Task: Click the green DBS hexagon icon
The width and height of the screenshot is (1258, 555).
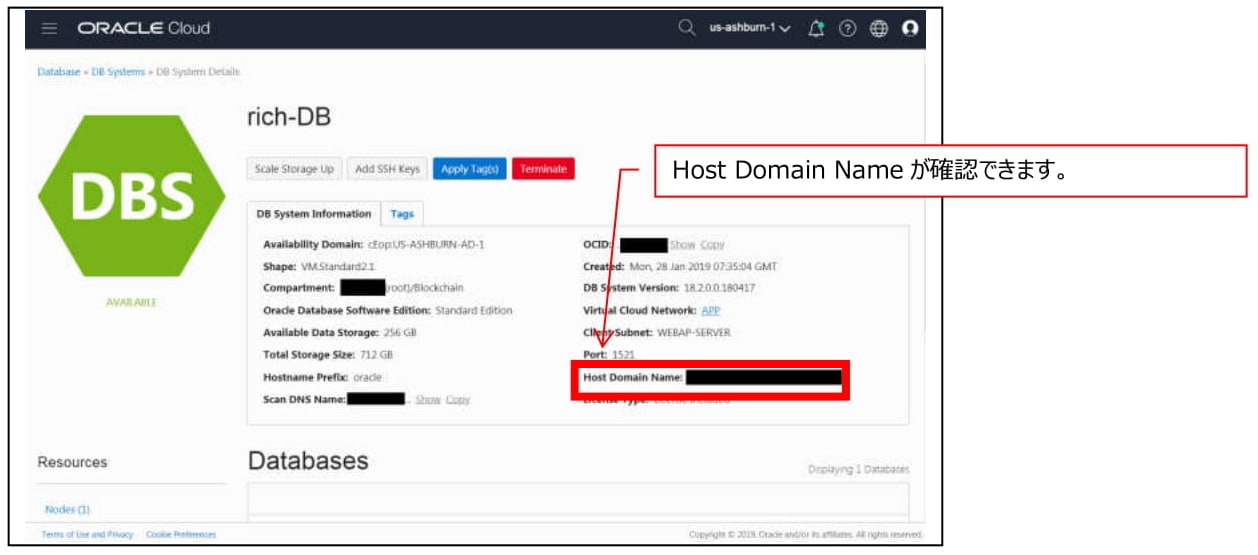Action: point(132,196)
